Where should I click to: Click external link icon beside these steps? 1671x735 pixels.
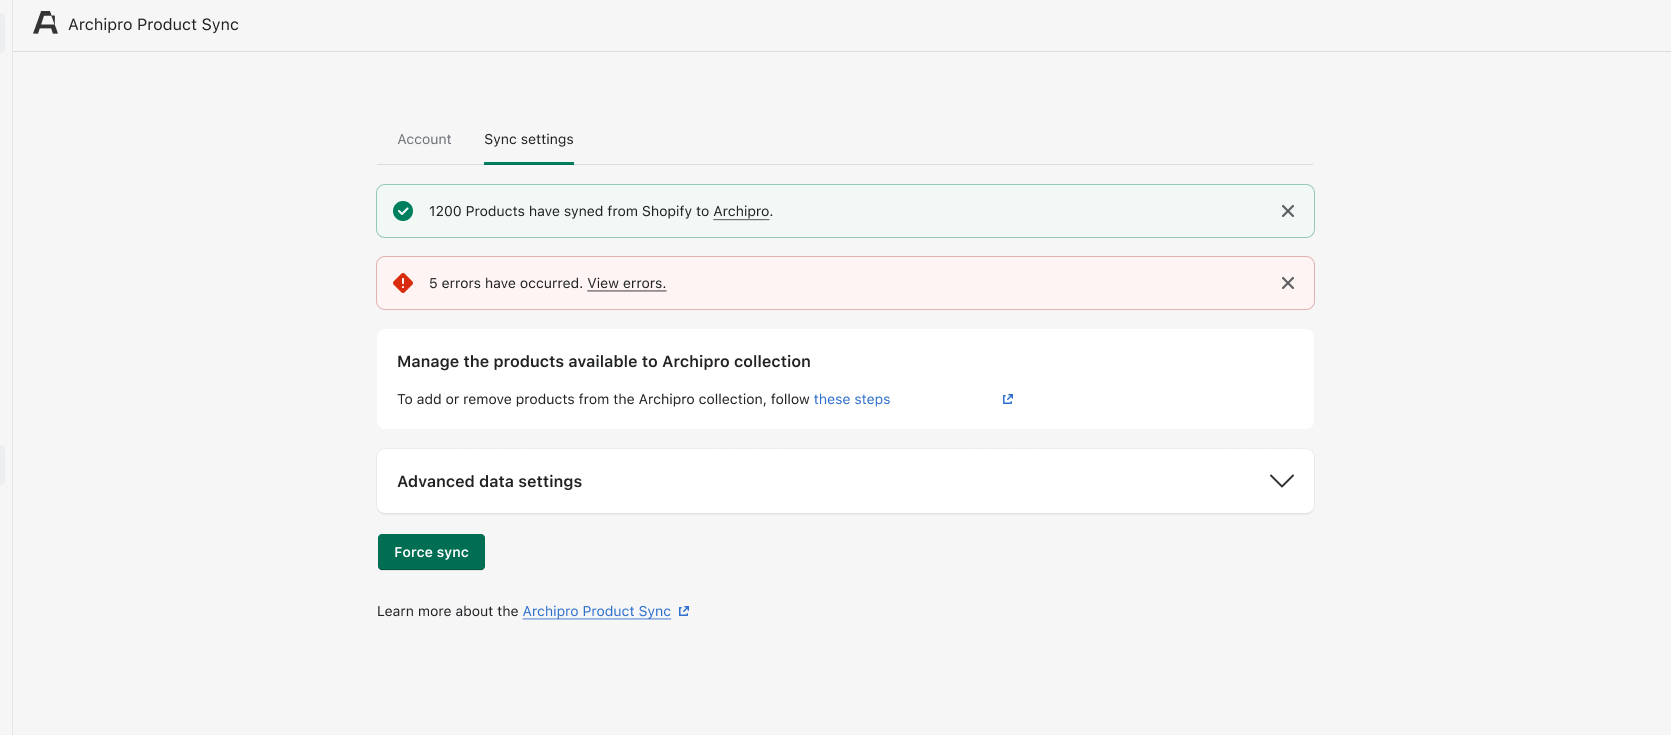click(x=1008, y=399)
